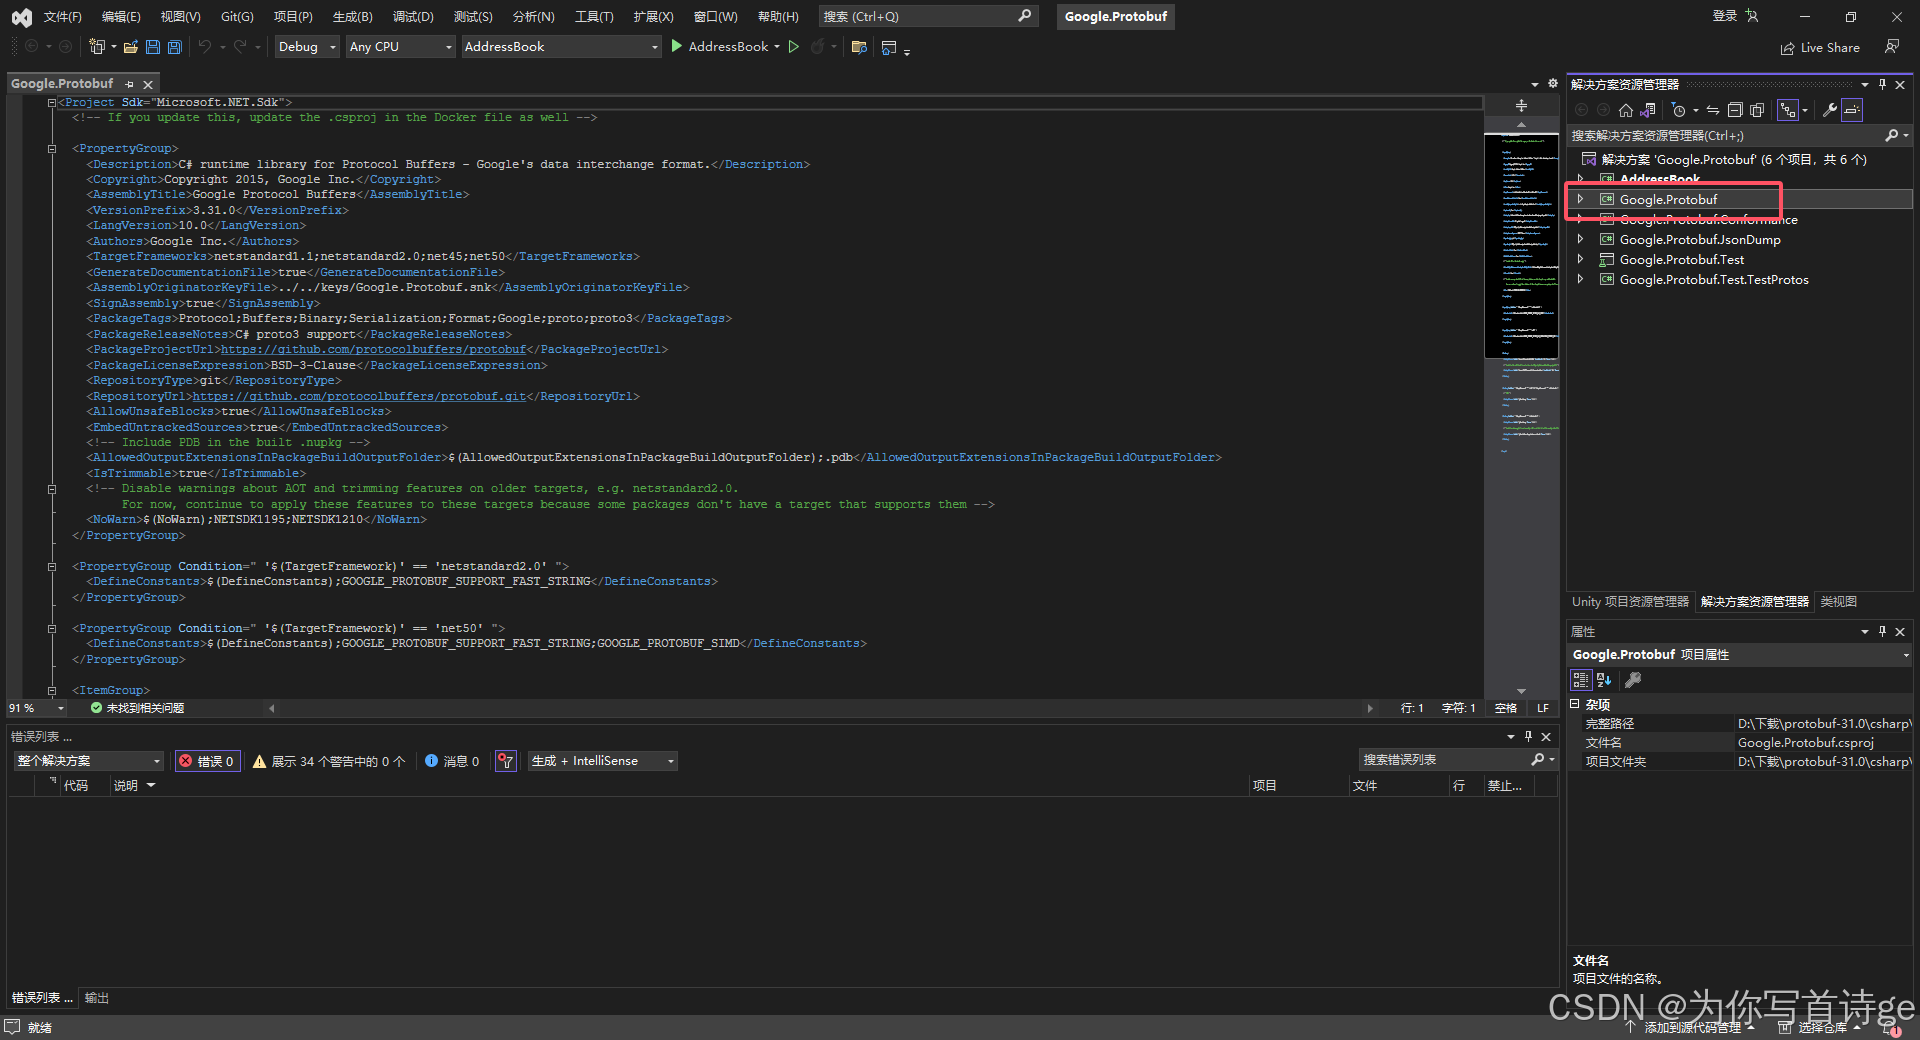The height and width of the screenshot is (1040, 1920).
Task: Open the 文件(F) menu
Action: click(x=63, y=17)
